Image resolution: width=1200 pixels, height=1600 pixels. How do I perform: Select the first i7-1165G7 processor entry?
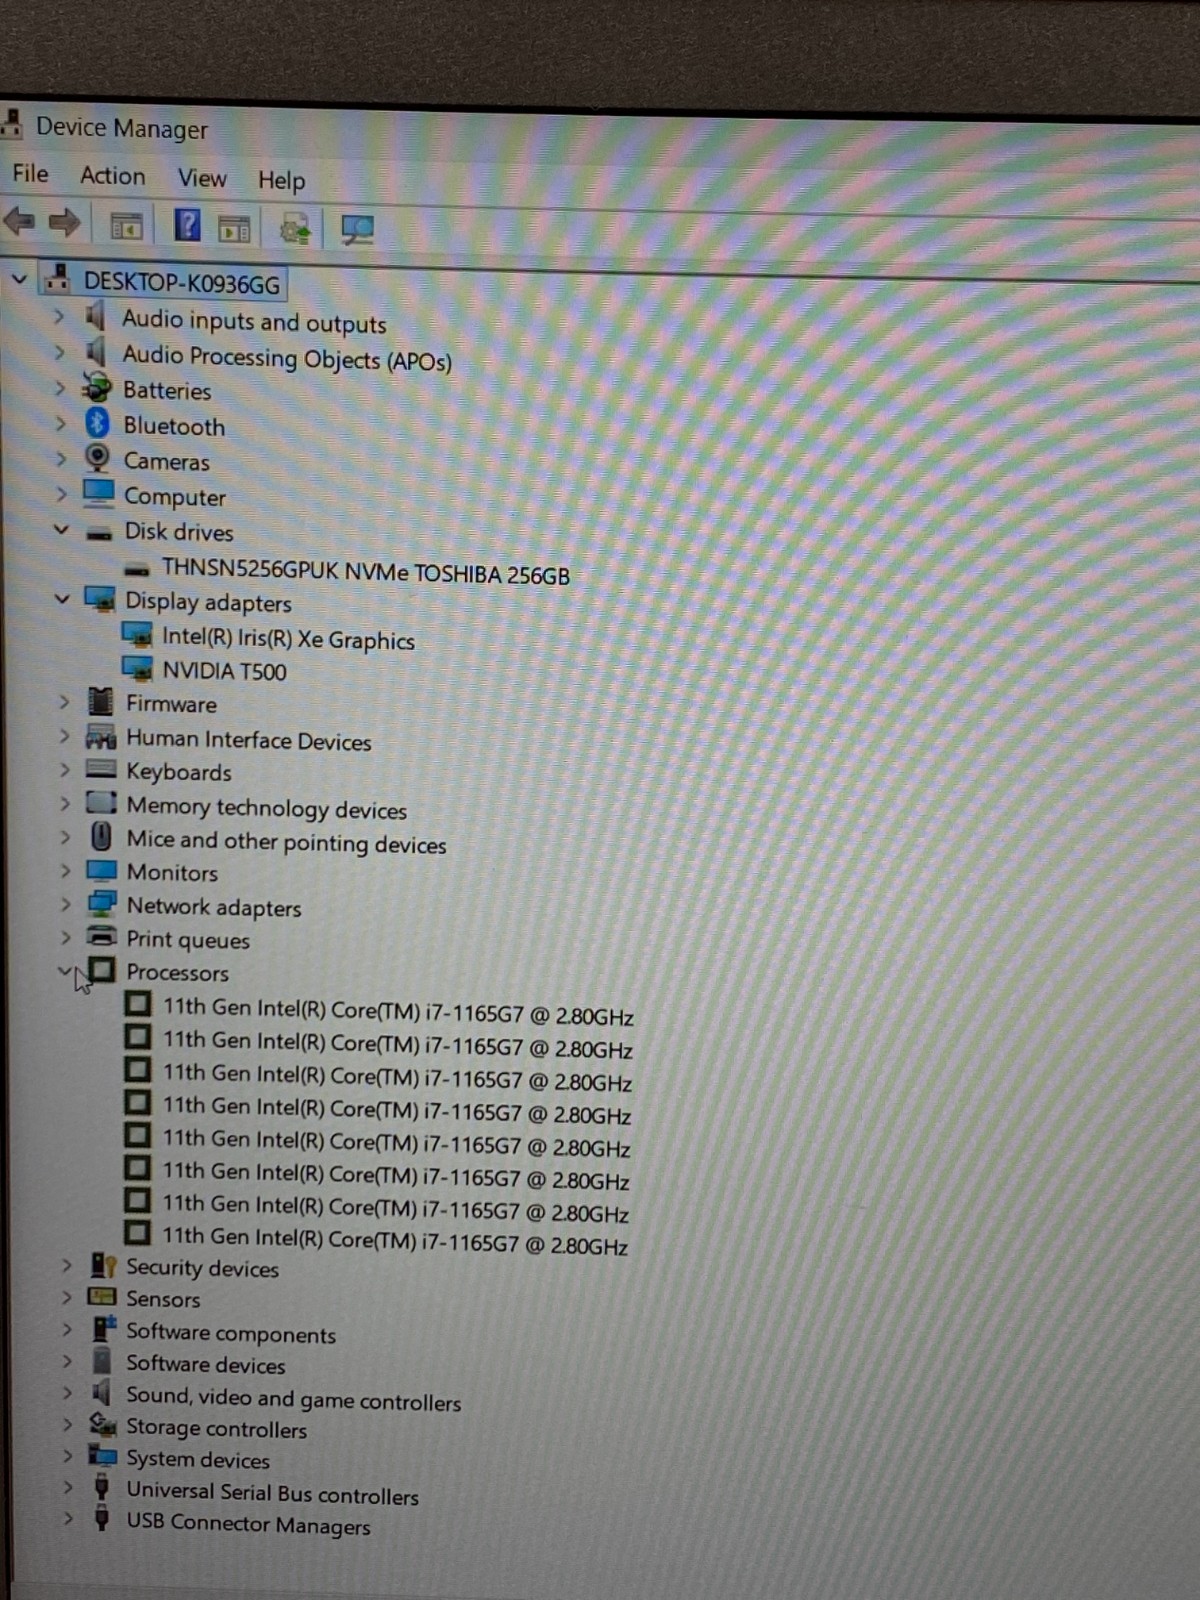(398, 1011)
